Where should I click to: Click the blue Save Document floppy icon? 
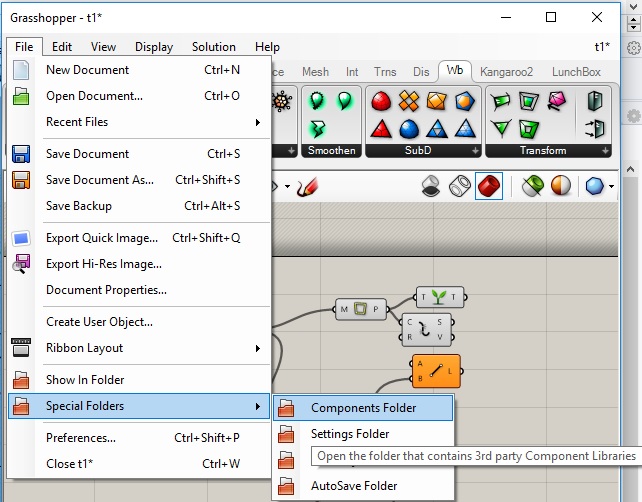(21, 154)
